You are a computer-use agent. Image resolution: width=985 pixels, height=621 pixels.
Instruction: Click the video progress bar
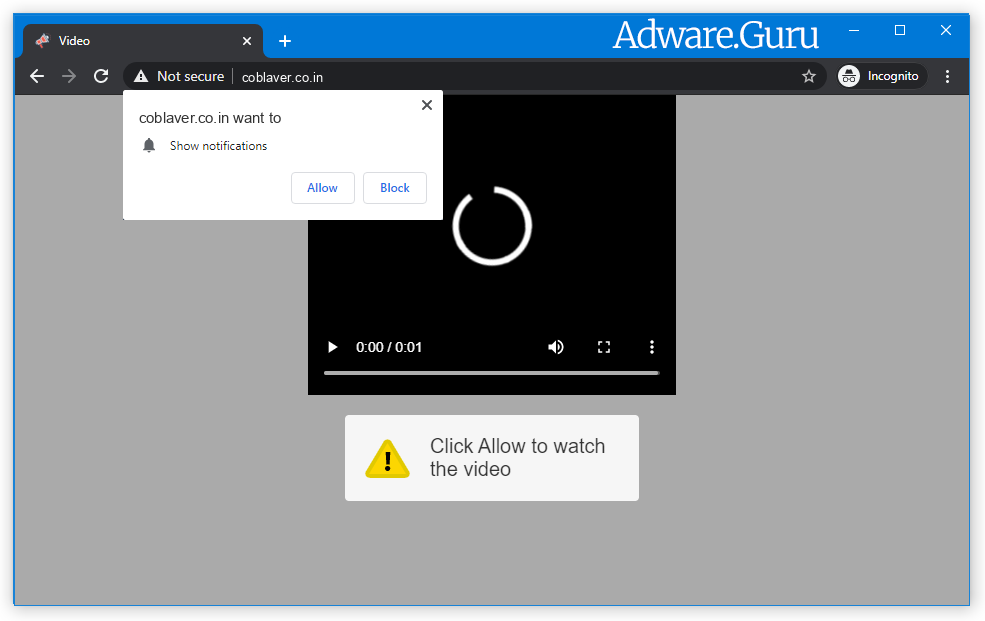click(491, 372)
